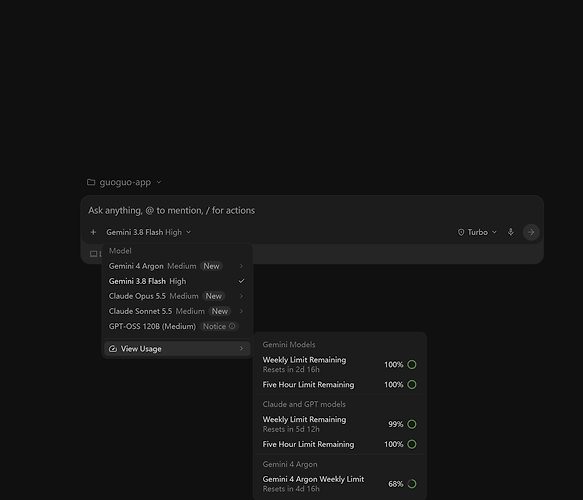Click Claude and GPT weekly 99% progress ring
Screen dimensions: 583x500
(412, 424)
